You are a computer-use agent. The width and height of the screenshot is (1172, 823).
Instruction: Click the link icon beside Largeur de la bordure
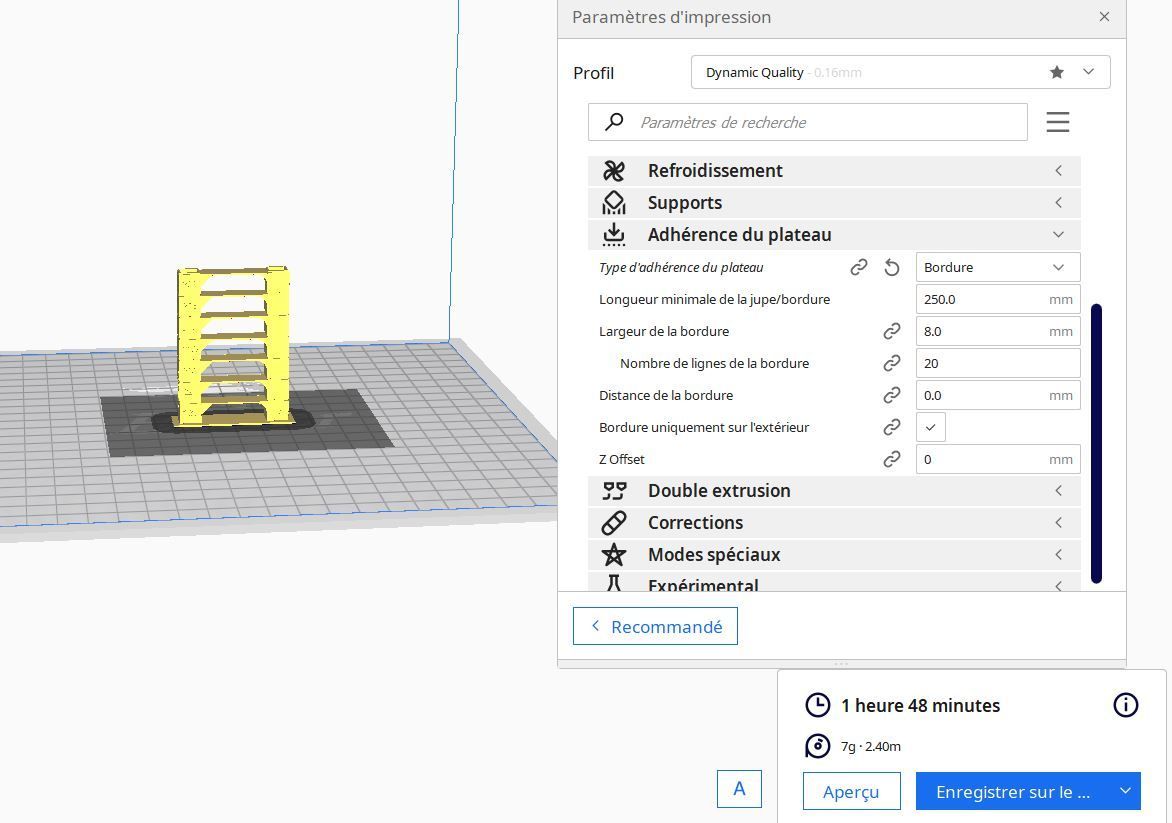point(892,331)
